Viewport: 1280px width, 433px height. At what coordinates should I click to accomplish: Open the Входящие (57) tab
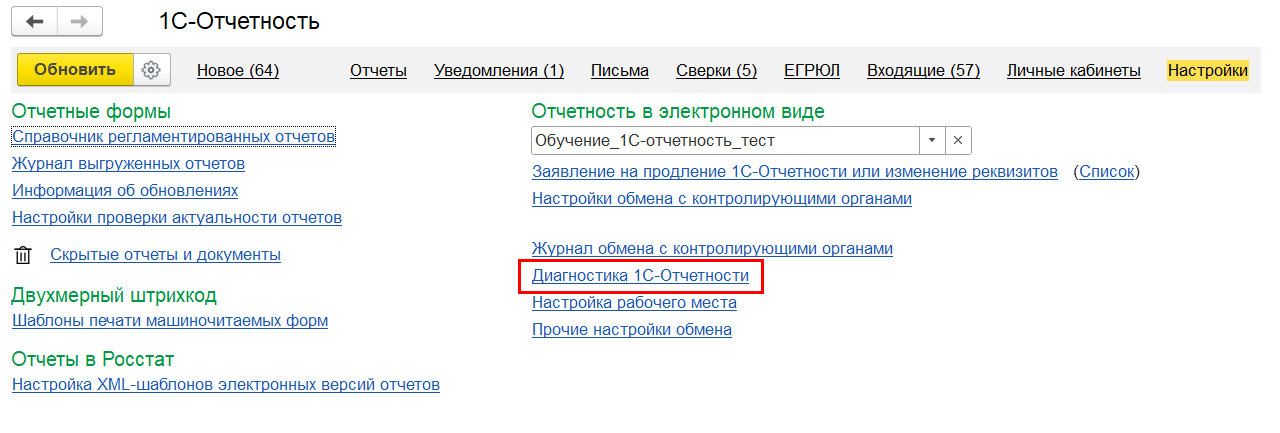923,70
